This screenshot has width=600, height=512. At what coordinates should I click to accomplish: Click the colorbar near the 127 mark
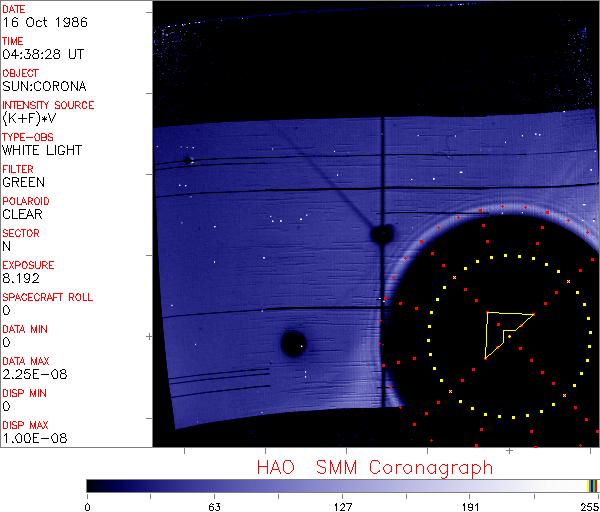tap(342, 485)
